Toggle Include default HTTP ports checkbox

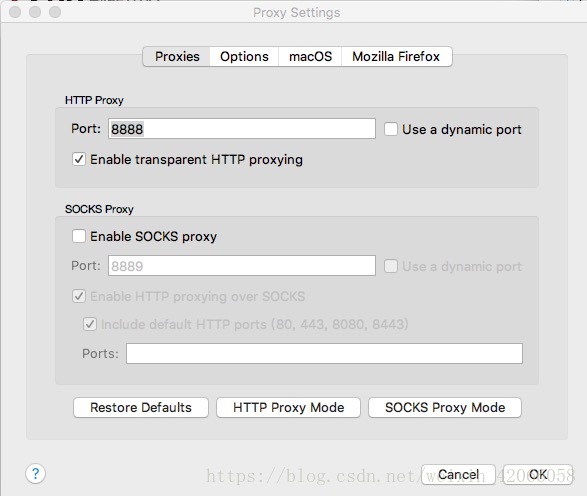[x=90, y=324]
